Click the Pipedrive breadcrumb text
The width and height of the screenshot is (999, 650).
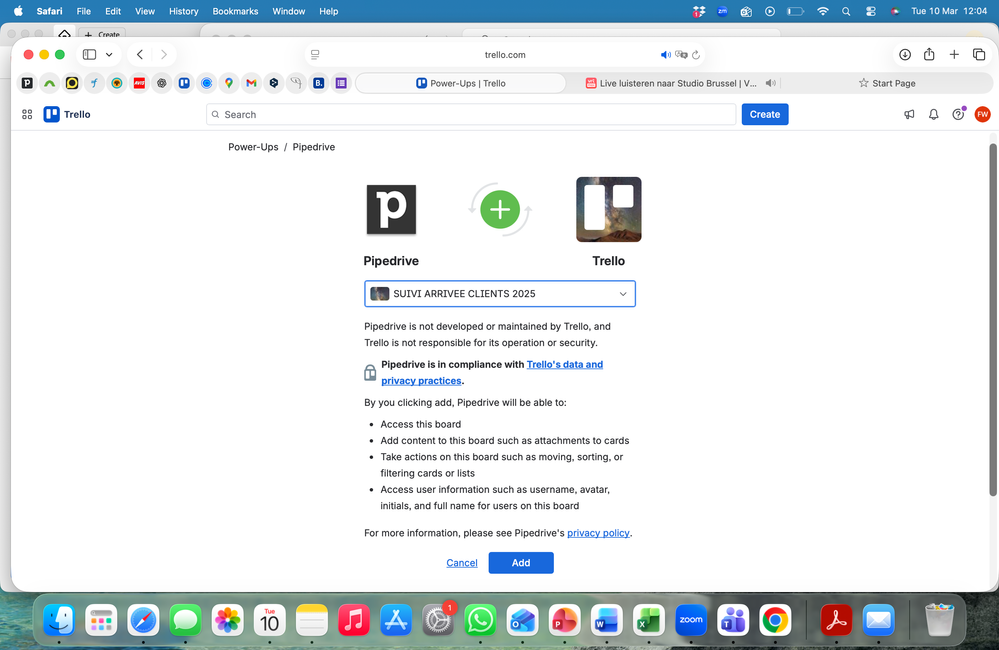tap(313, 147)
